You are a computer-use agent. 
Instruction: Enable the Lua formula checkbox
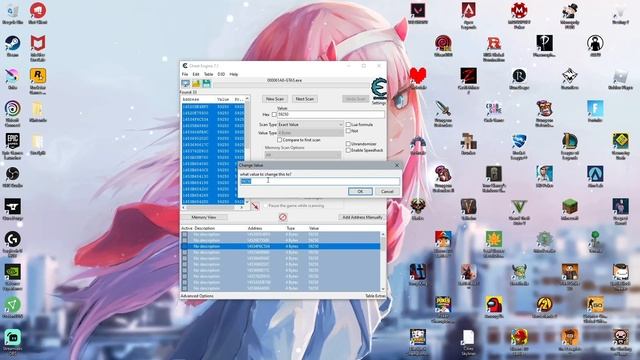click(x=348, y=124)
